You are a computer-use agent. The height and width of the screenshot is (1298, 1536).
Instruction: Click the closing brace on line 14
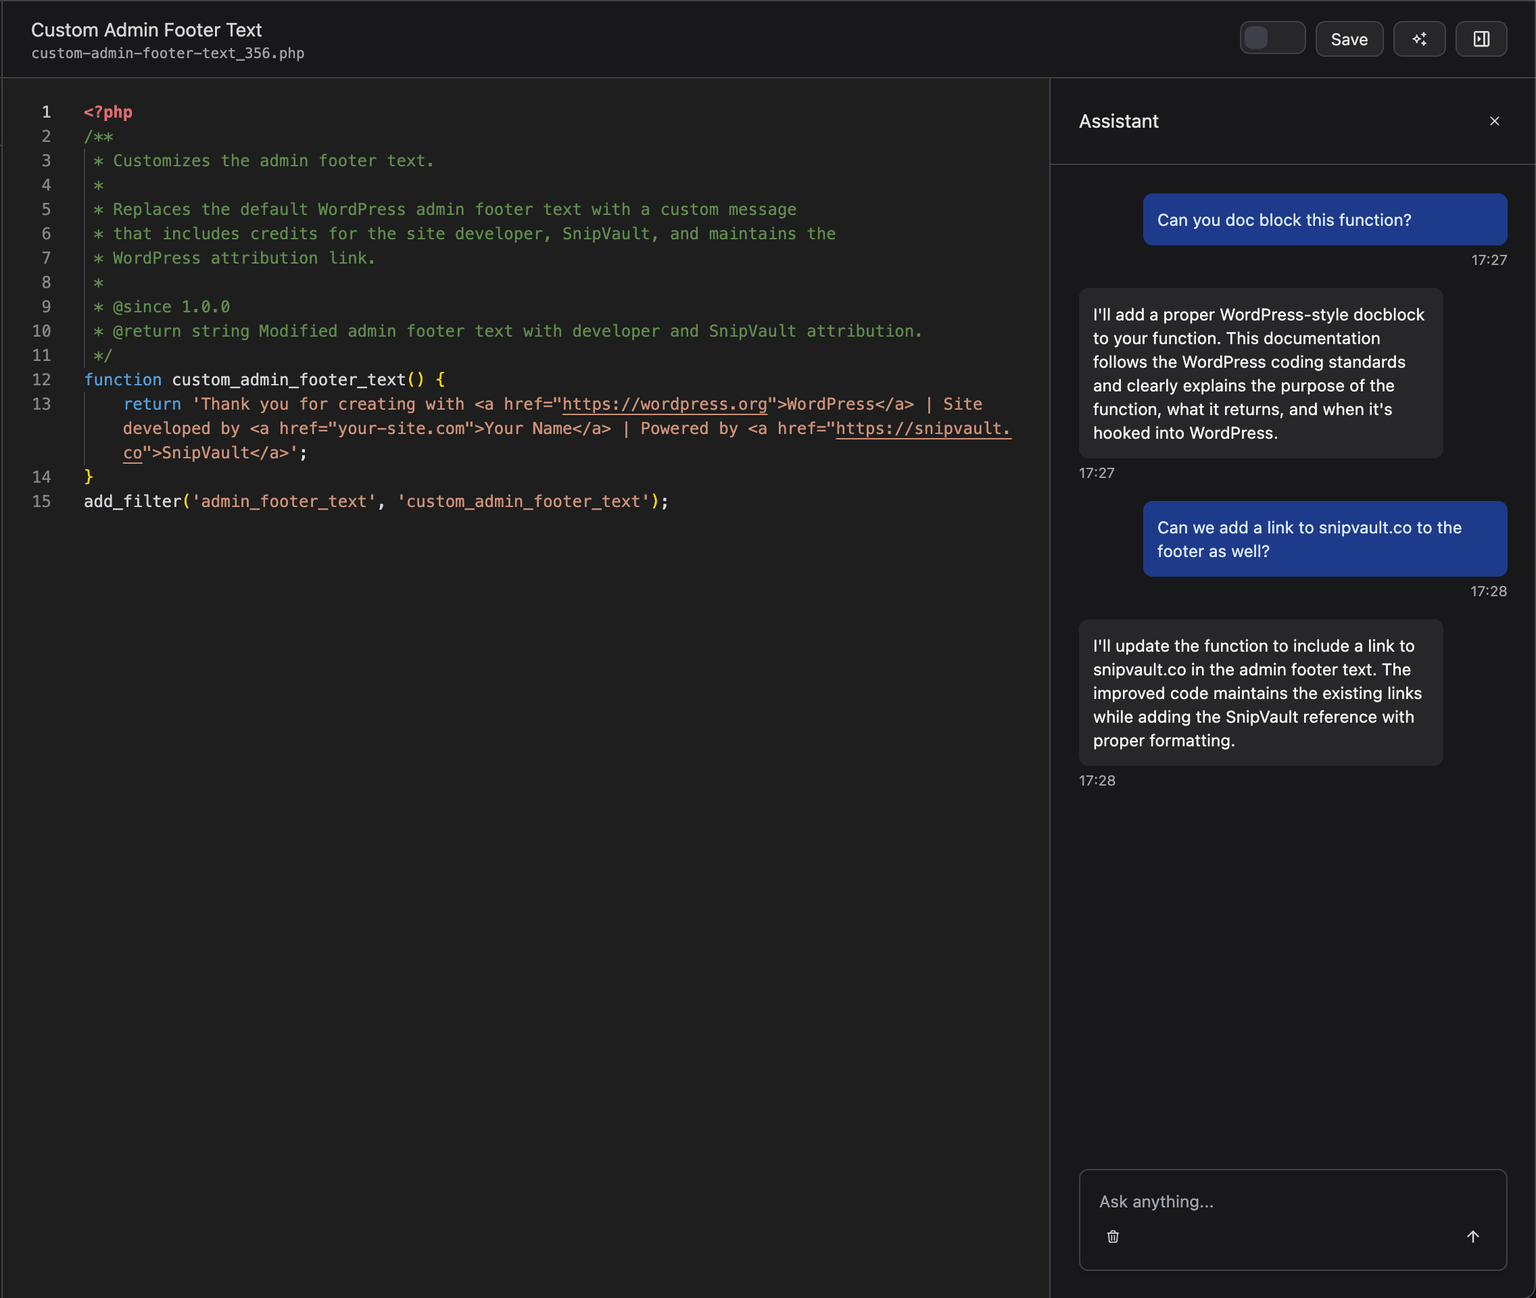(x=89, y=477)
